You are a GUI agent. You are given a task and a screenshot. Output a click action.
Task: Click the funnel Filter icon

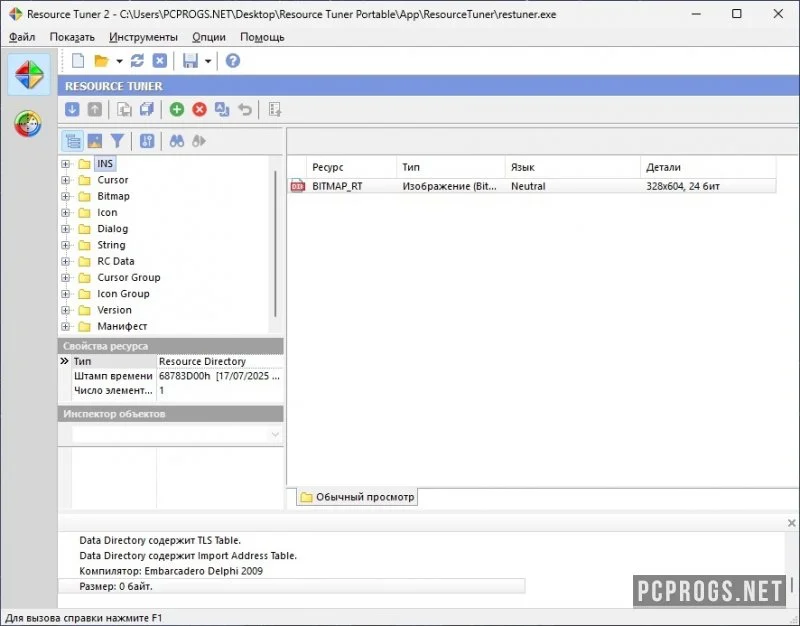pos(117,141)
